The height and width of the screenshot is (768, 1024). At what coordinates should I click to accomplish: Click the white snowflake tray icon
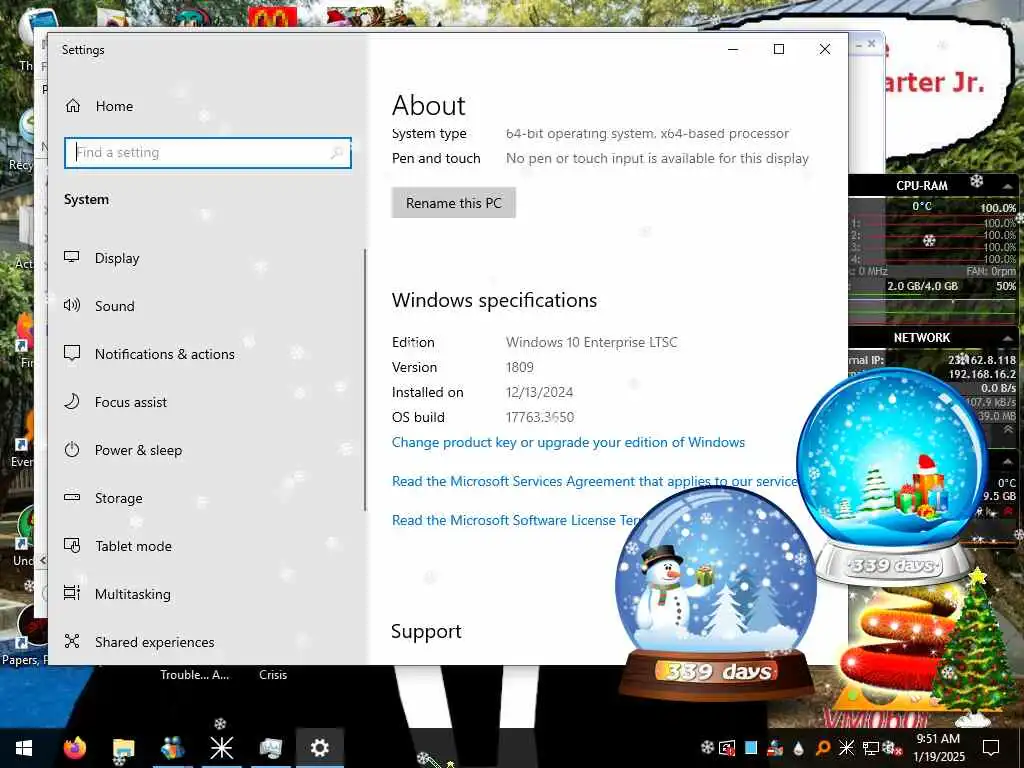[x=846, y=748]
